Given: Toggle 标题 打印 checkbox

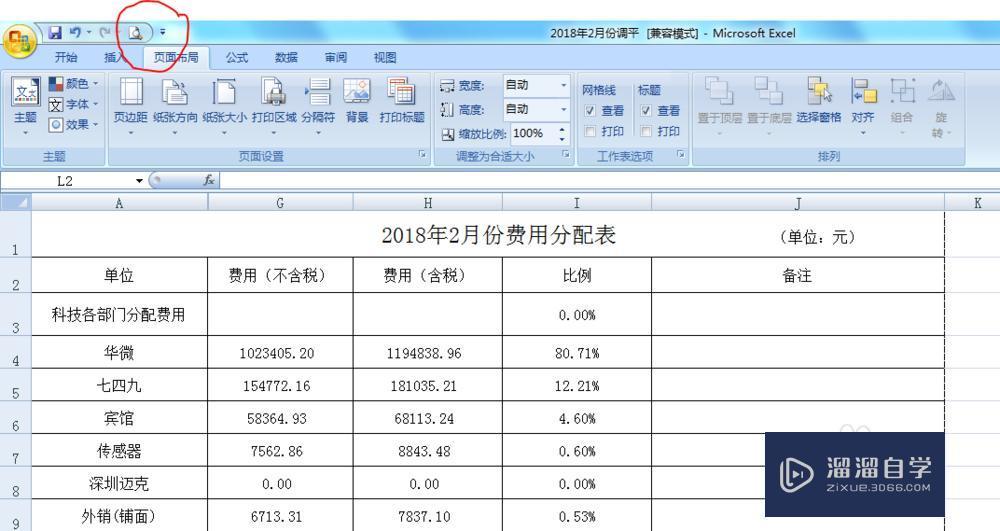Looking at the screenshot, I should (x=646, y=131).
